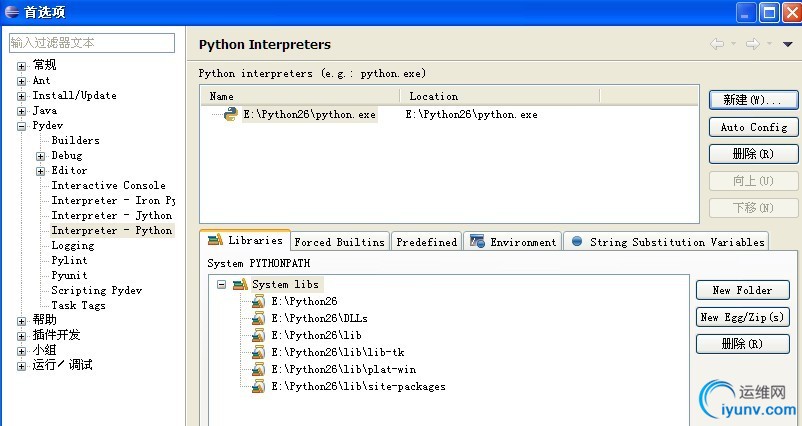The height and width of the screenshot is (426, 802).
Task: Click the E:\Python26\lib\lib-tk library icon
Action: click(x=259, y=352)
